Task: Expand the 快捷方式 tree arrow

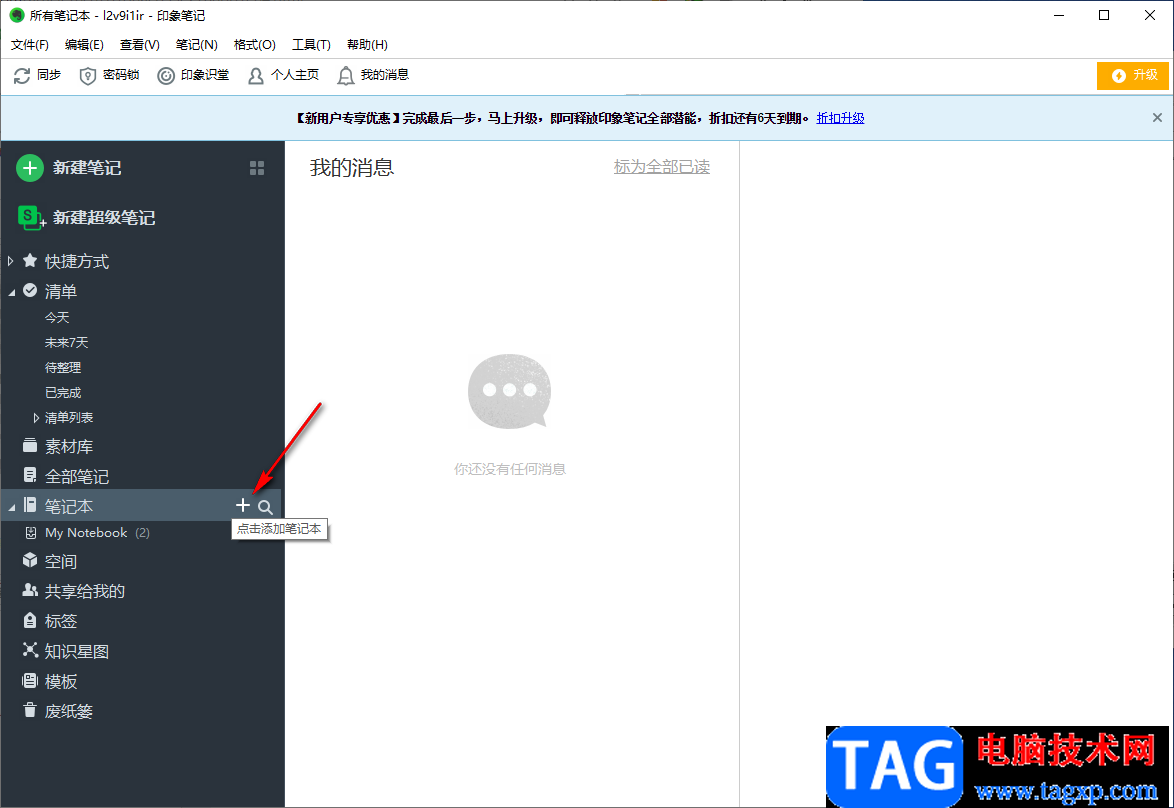Action: 10,261
